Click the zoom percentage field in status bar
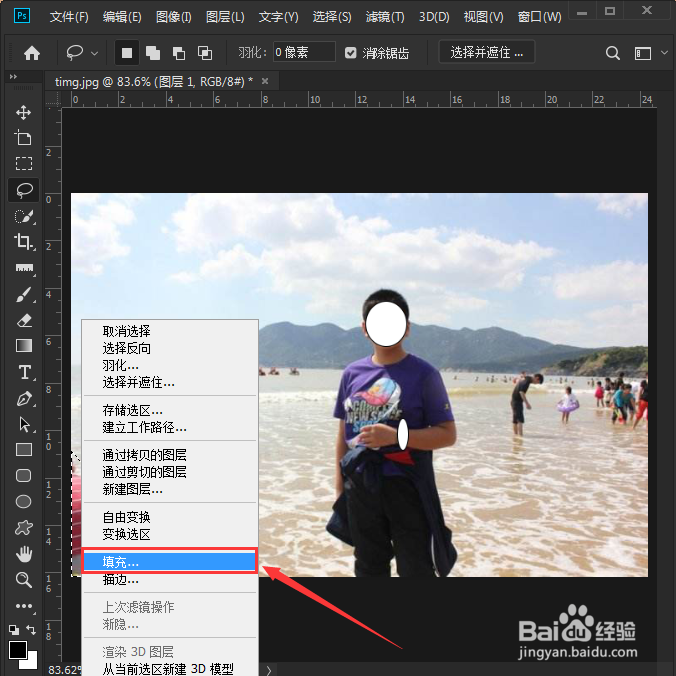Viewport: 676px width, 676px height. coord(65,670)
